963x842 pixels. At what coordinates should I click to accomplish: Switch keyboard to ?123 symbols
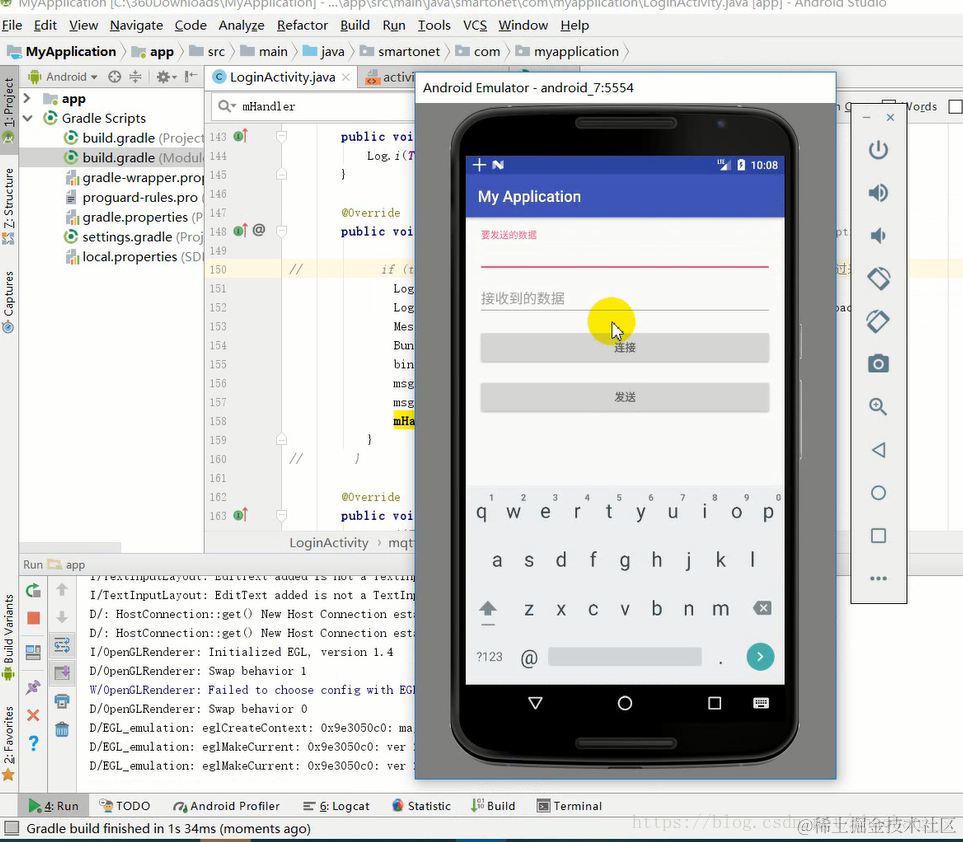(489, 657)
